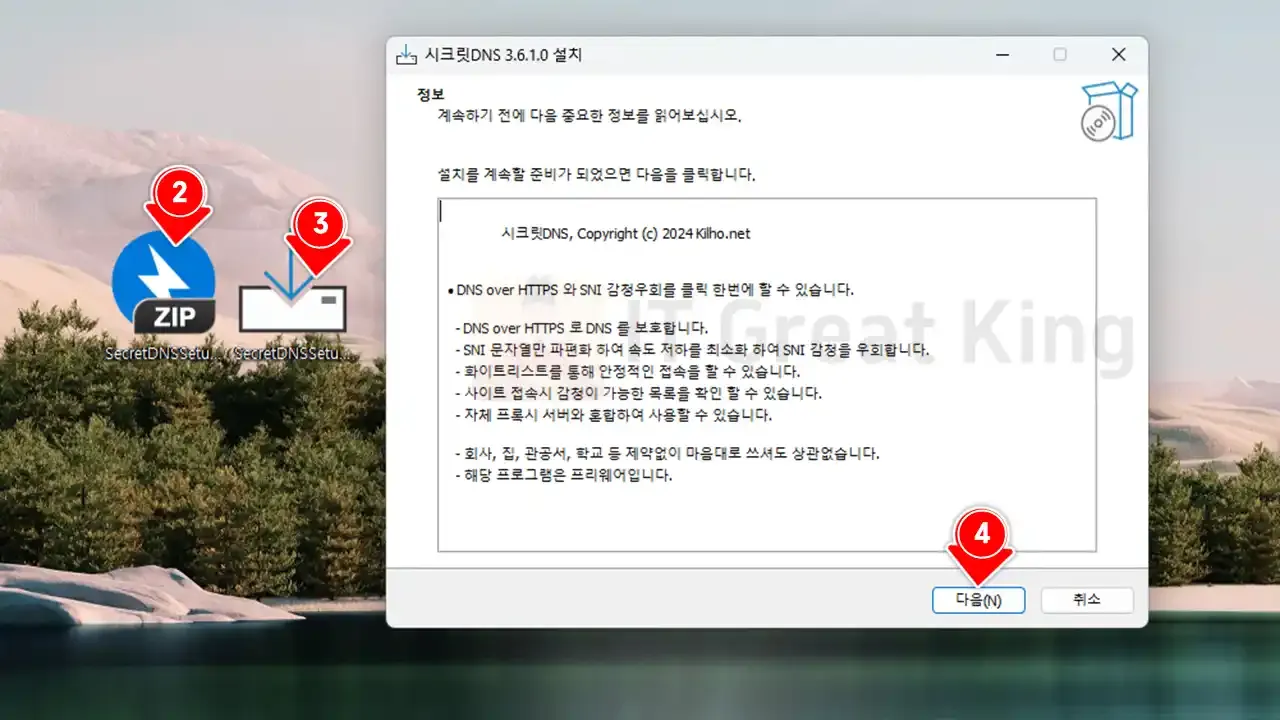Click the 정보 heading
Viewport: 1280px width, 720px height.
tap(431, 96)
